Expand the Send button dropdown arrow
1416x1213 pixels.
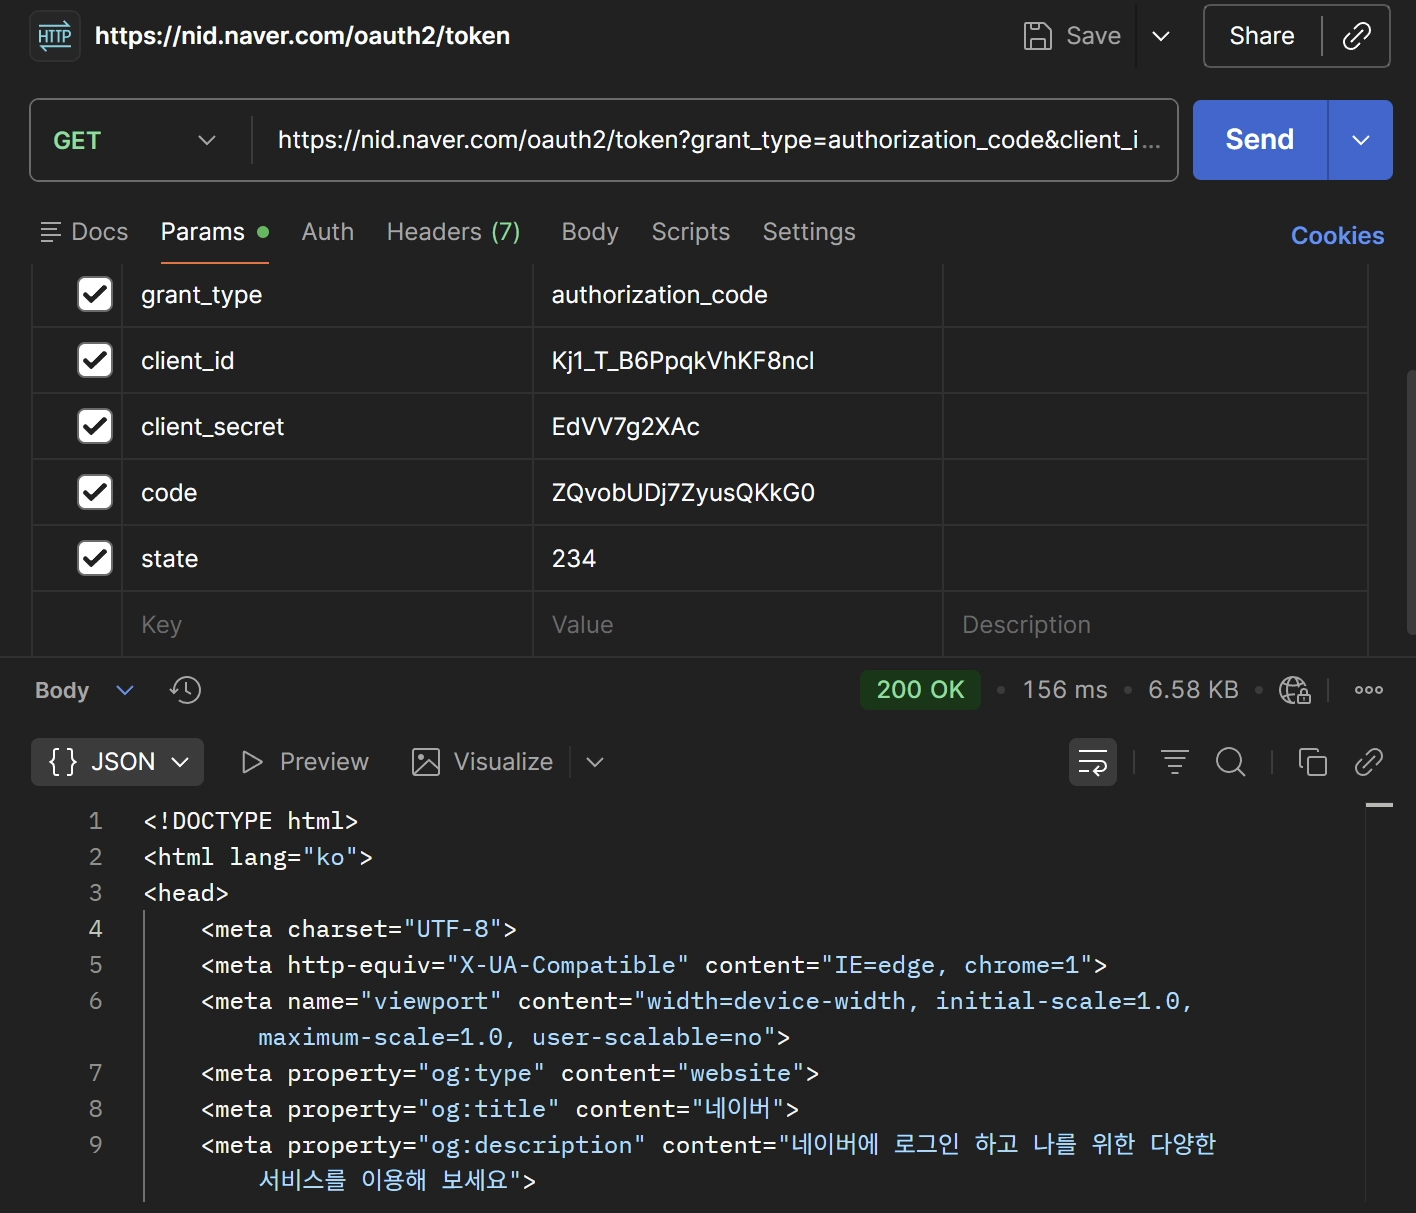coord(1360,140)
